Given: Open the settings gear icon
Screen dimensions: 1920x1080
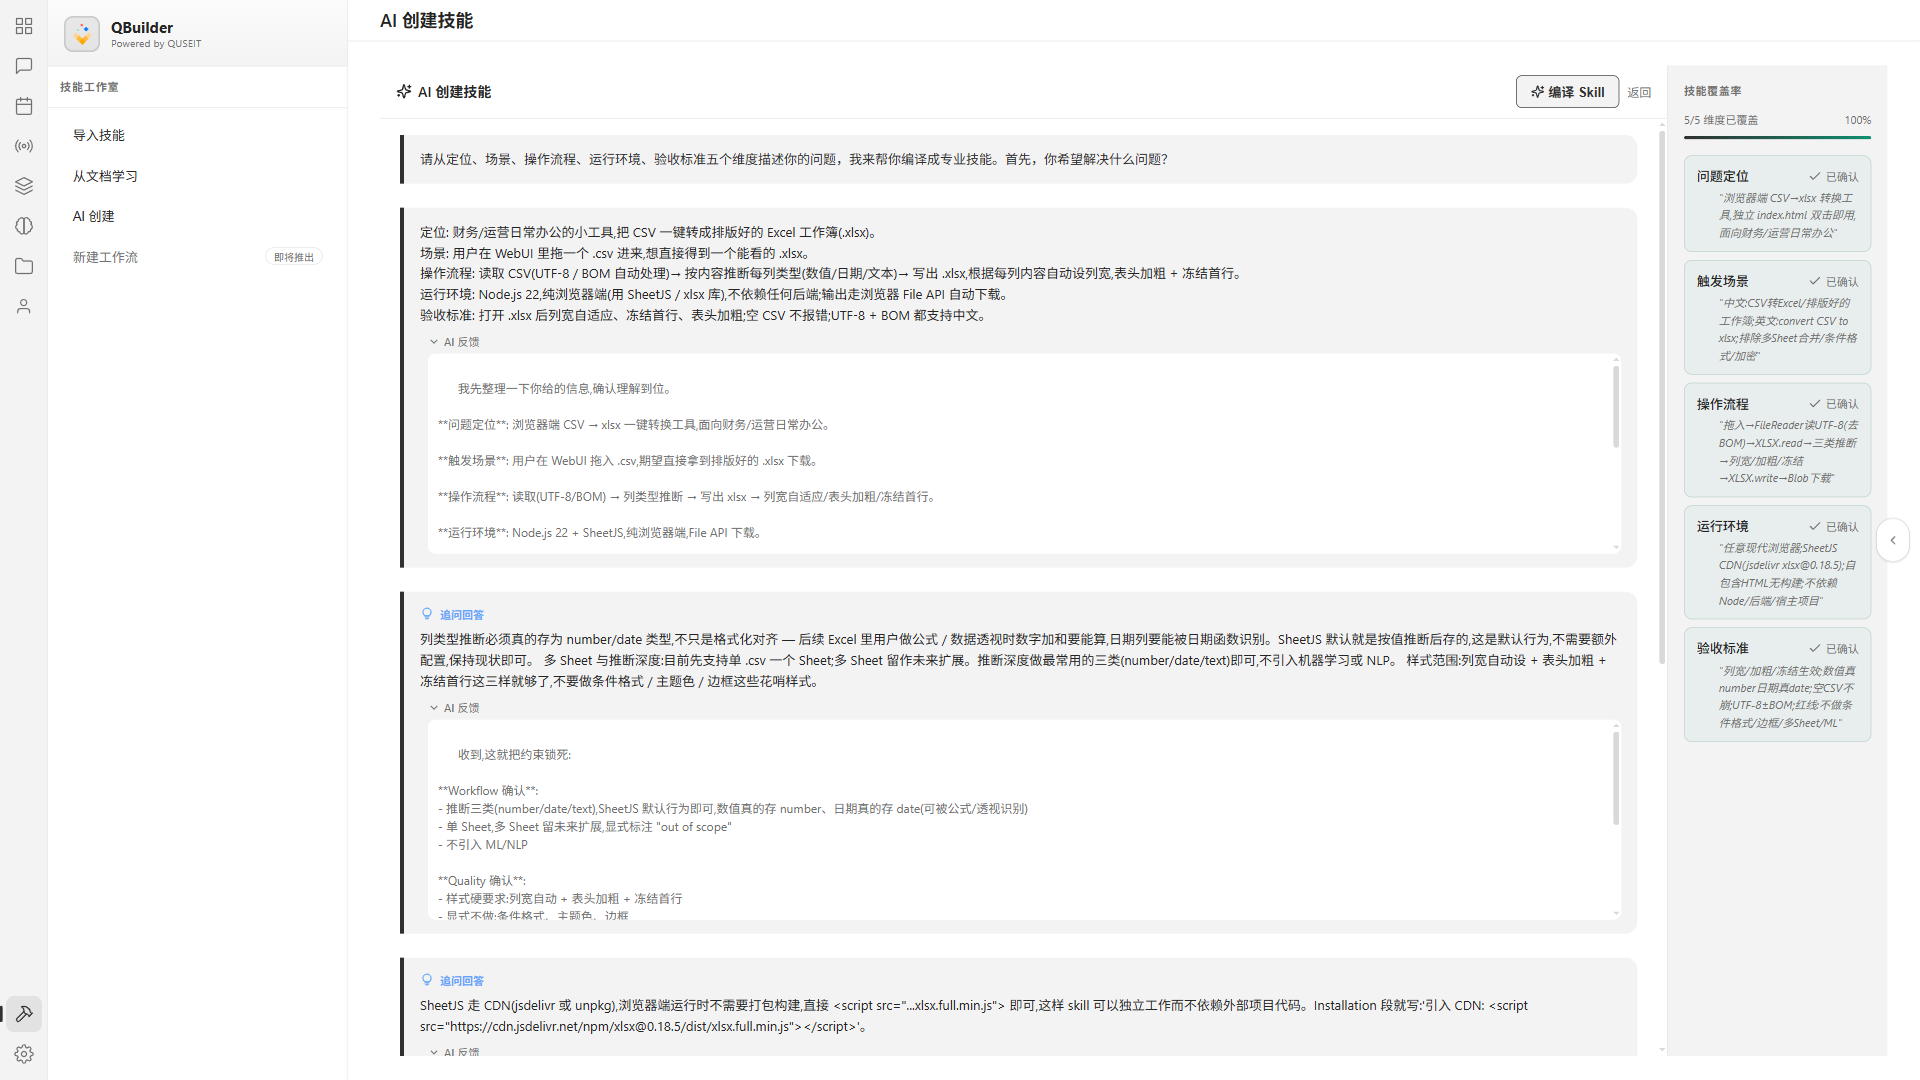Looking at the screenshot, I should (x=24, y=1054).
